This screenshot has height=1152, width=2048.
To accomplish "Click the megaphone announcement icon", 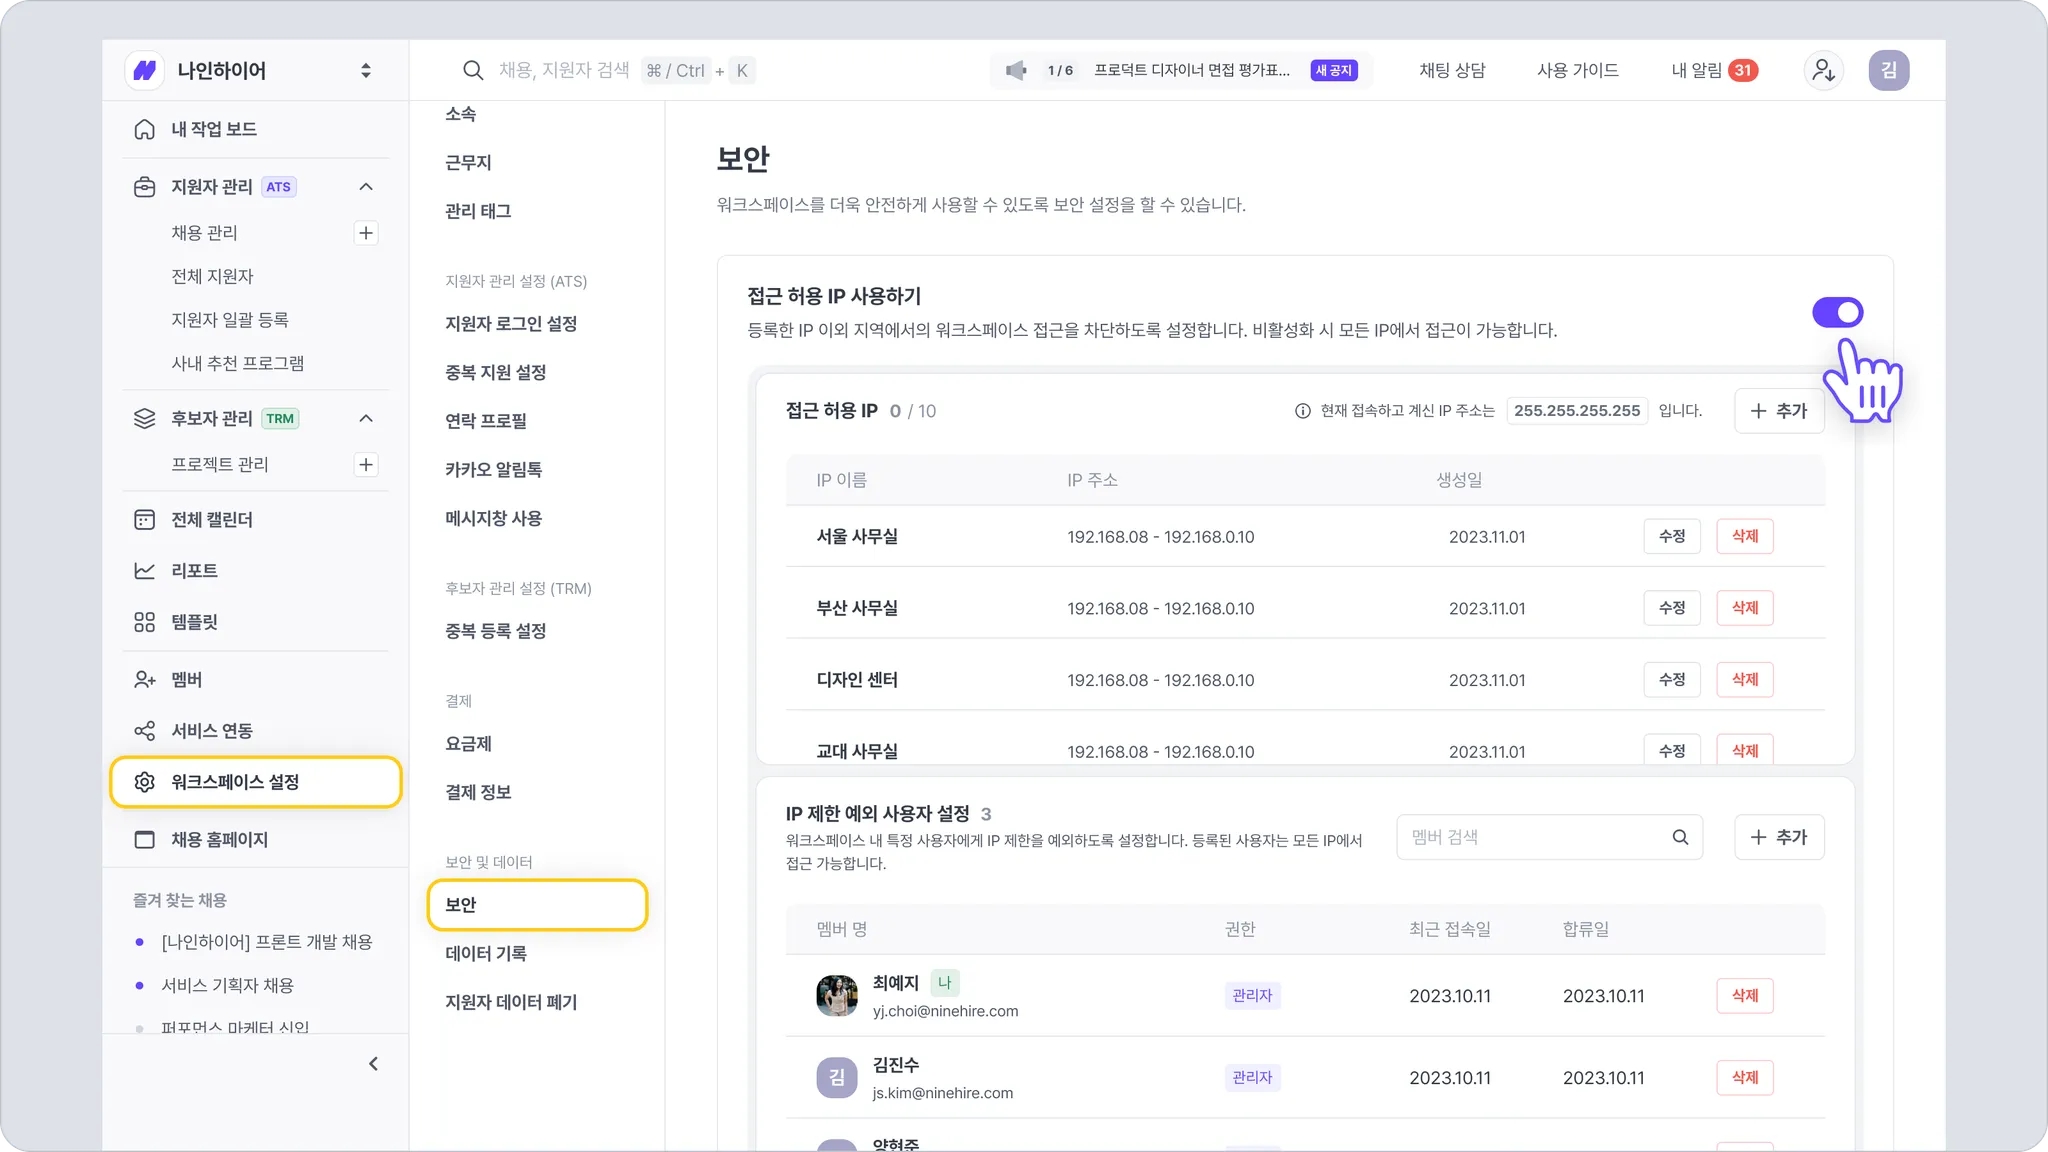I will pos(1016,70).
